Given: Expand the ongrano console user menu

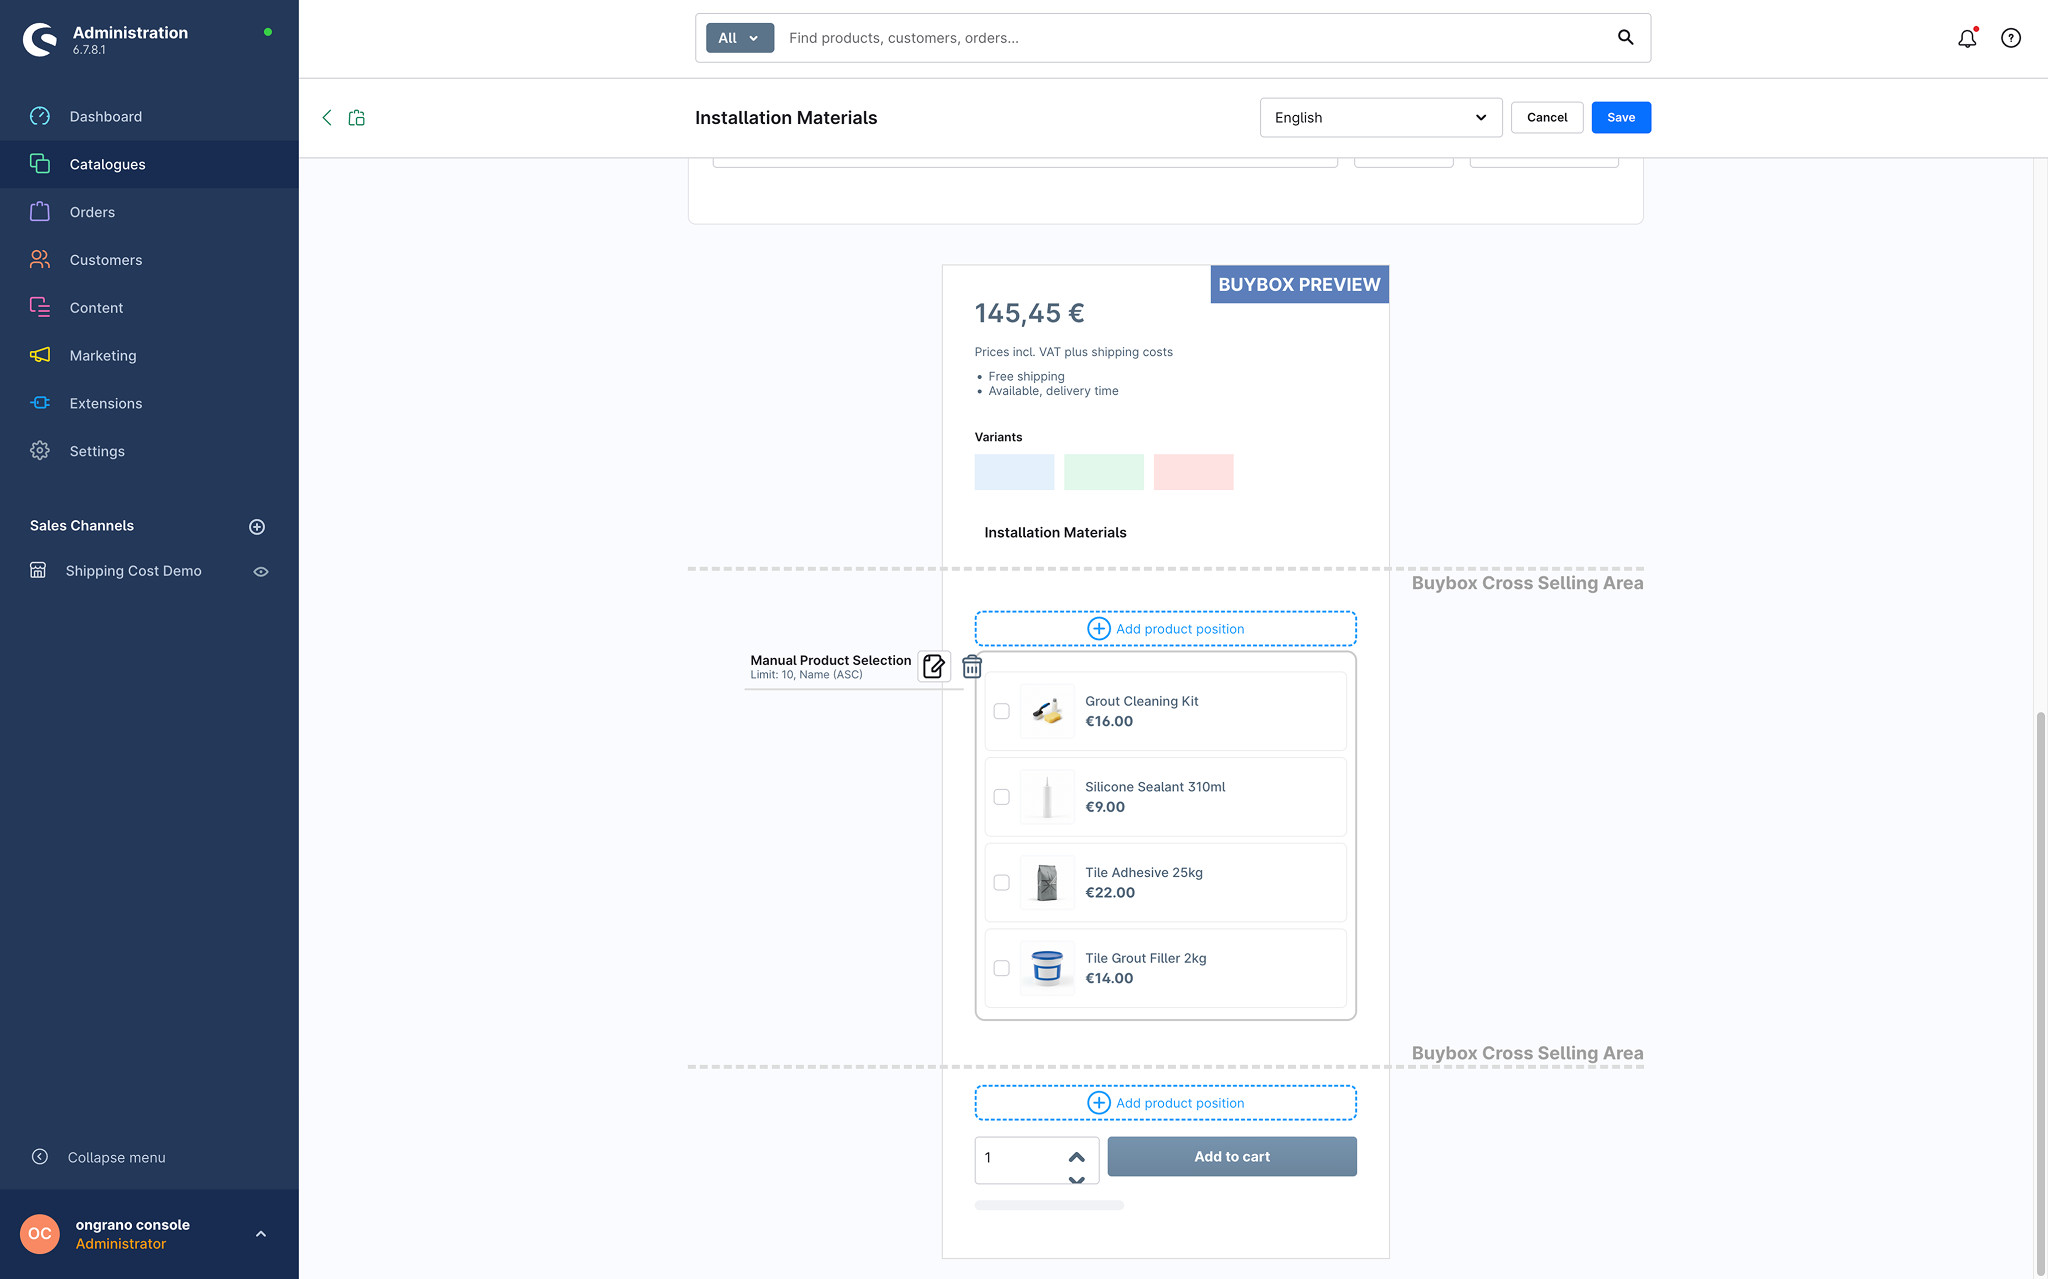Looking at the screenshot, I should click(x=261, y=1234).
